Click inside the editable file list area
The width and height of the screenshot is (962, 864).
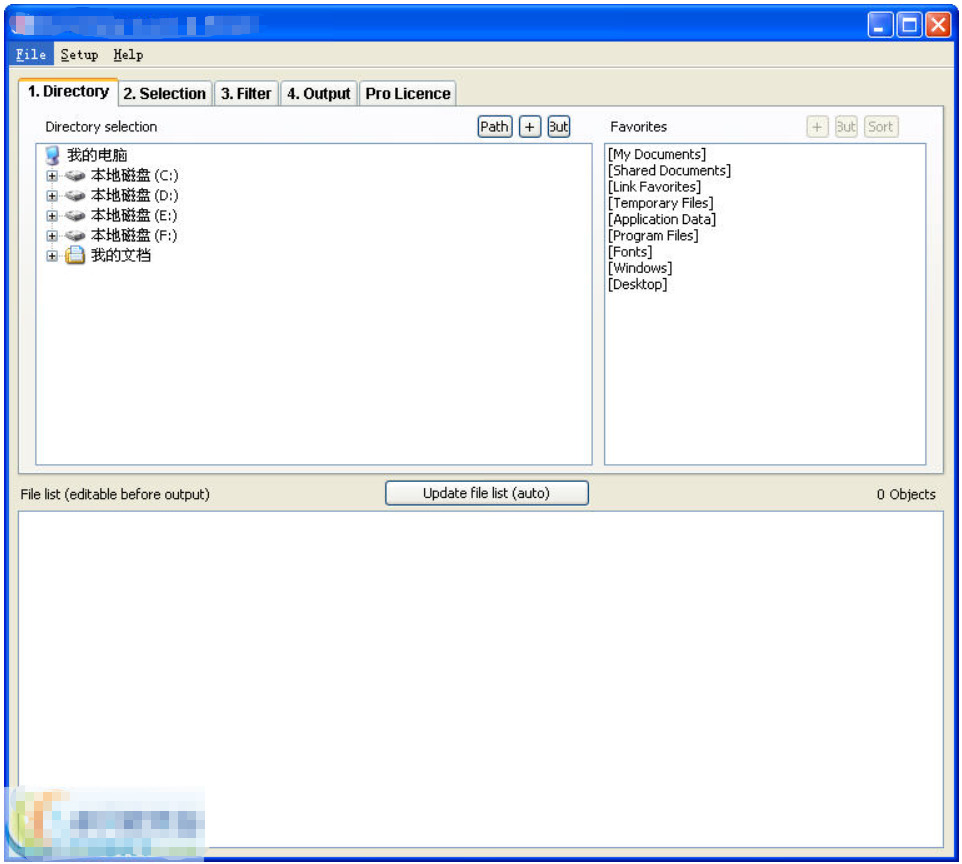pos(480,679)
